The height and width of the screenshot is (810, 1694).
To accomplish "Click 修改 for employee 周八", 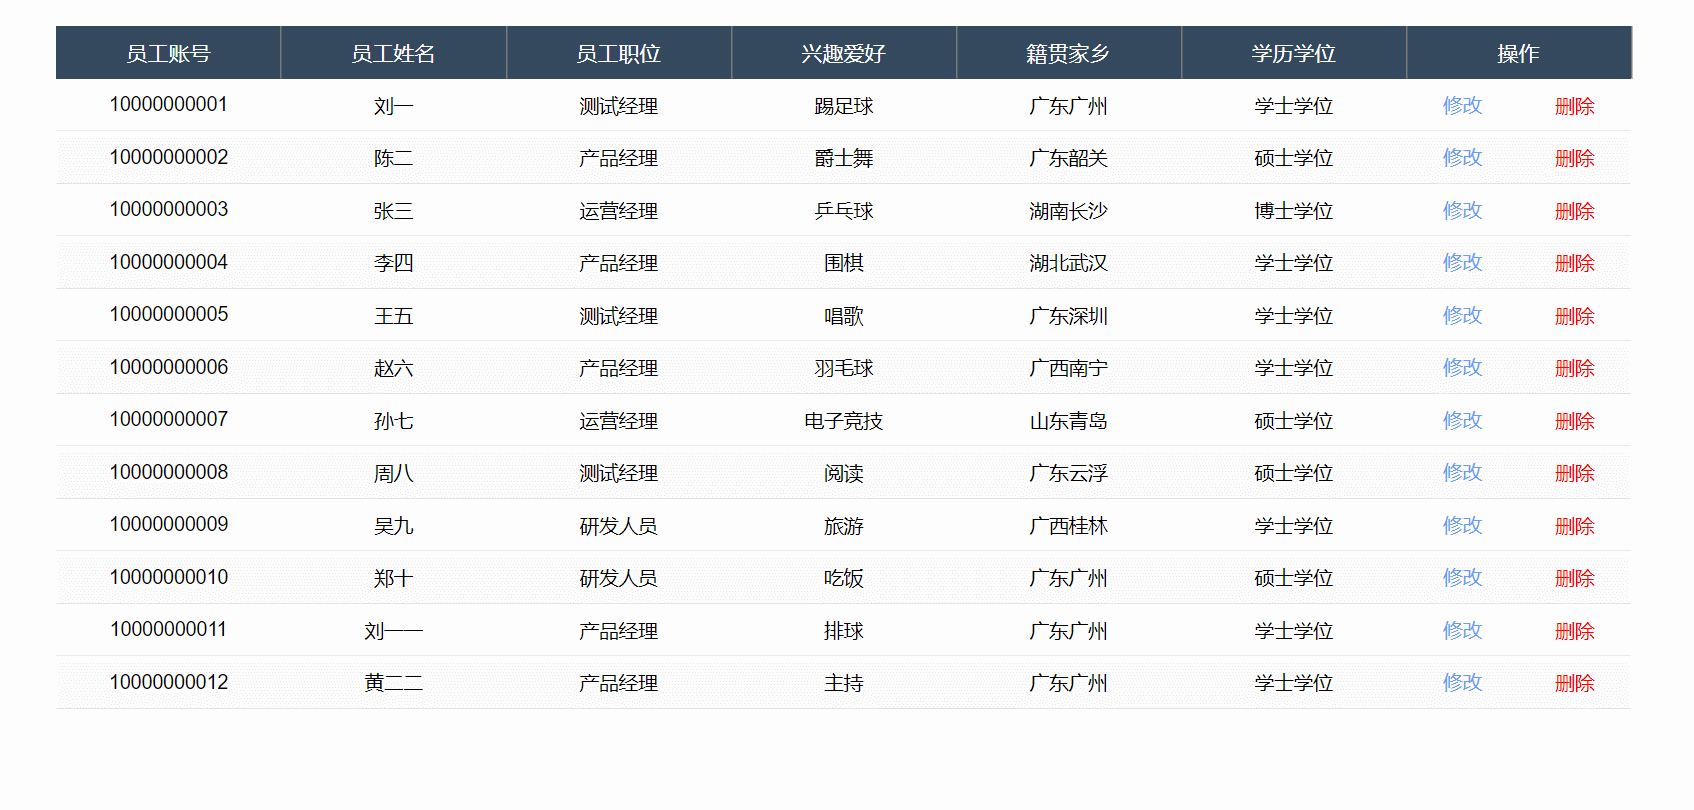I will [x=1462, y=473].
